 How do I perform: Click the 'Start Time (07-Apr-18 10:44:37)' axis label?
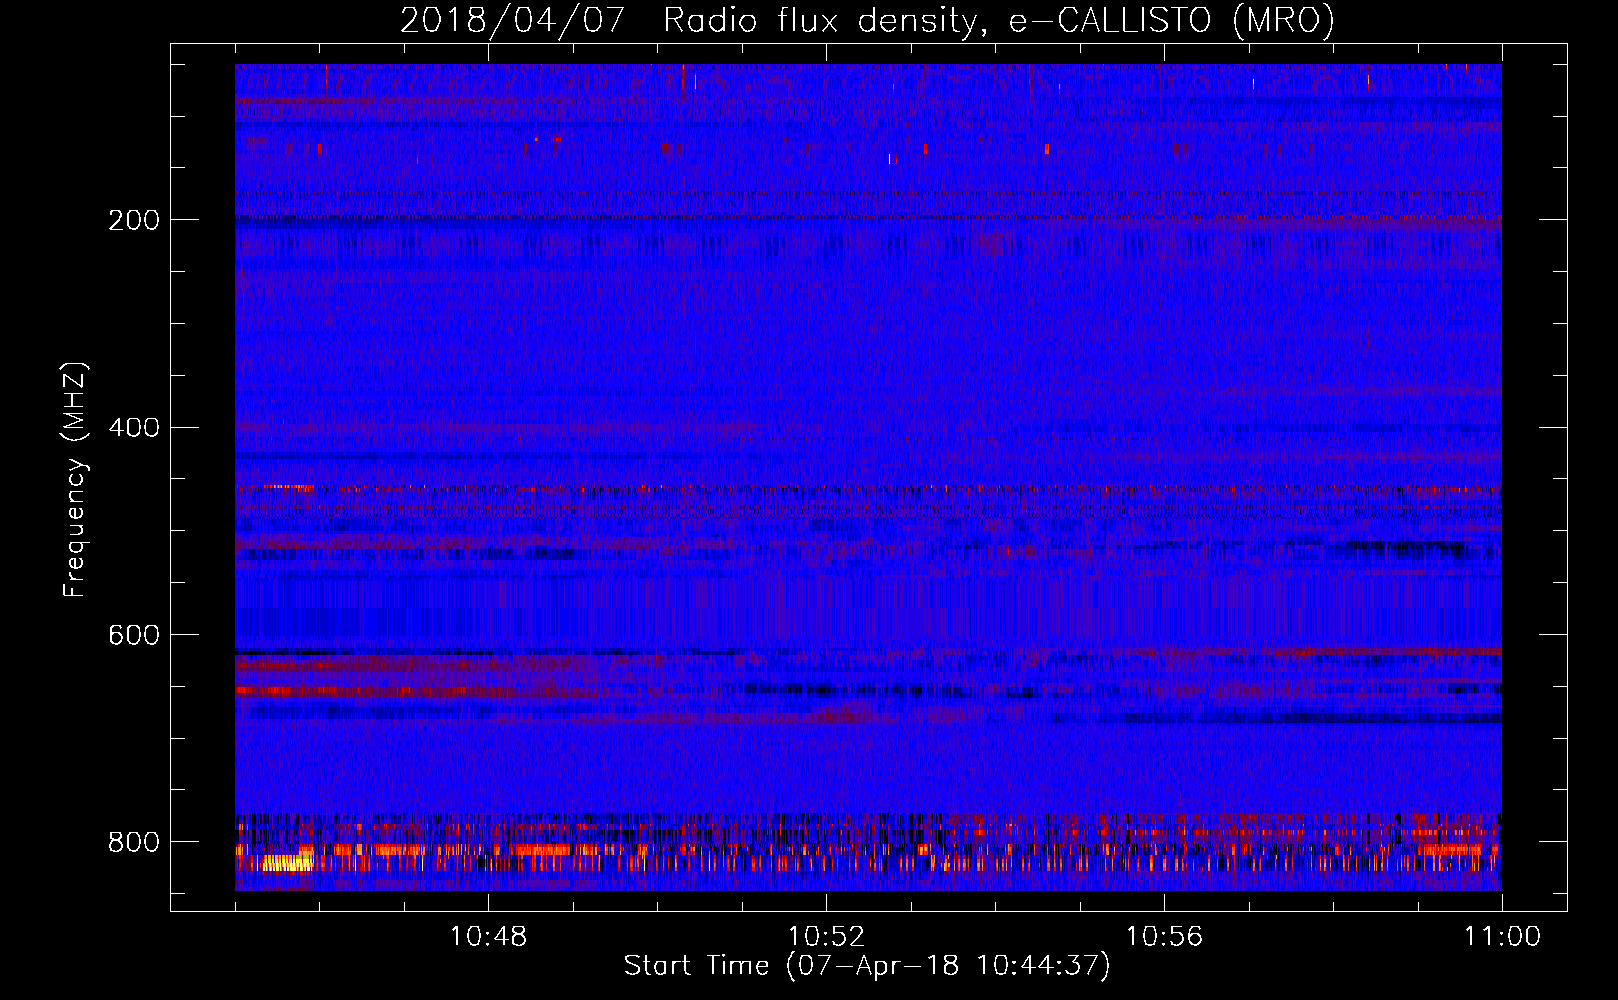coord(867,966)
